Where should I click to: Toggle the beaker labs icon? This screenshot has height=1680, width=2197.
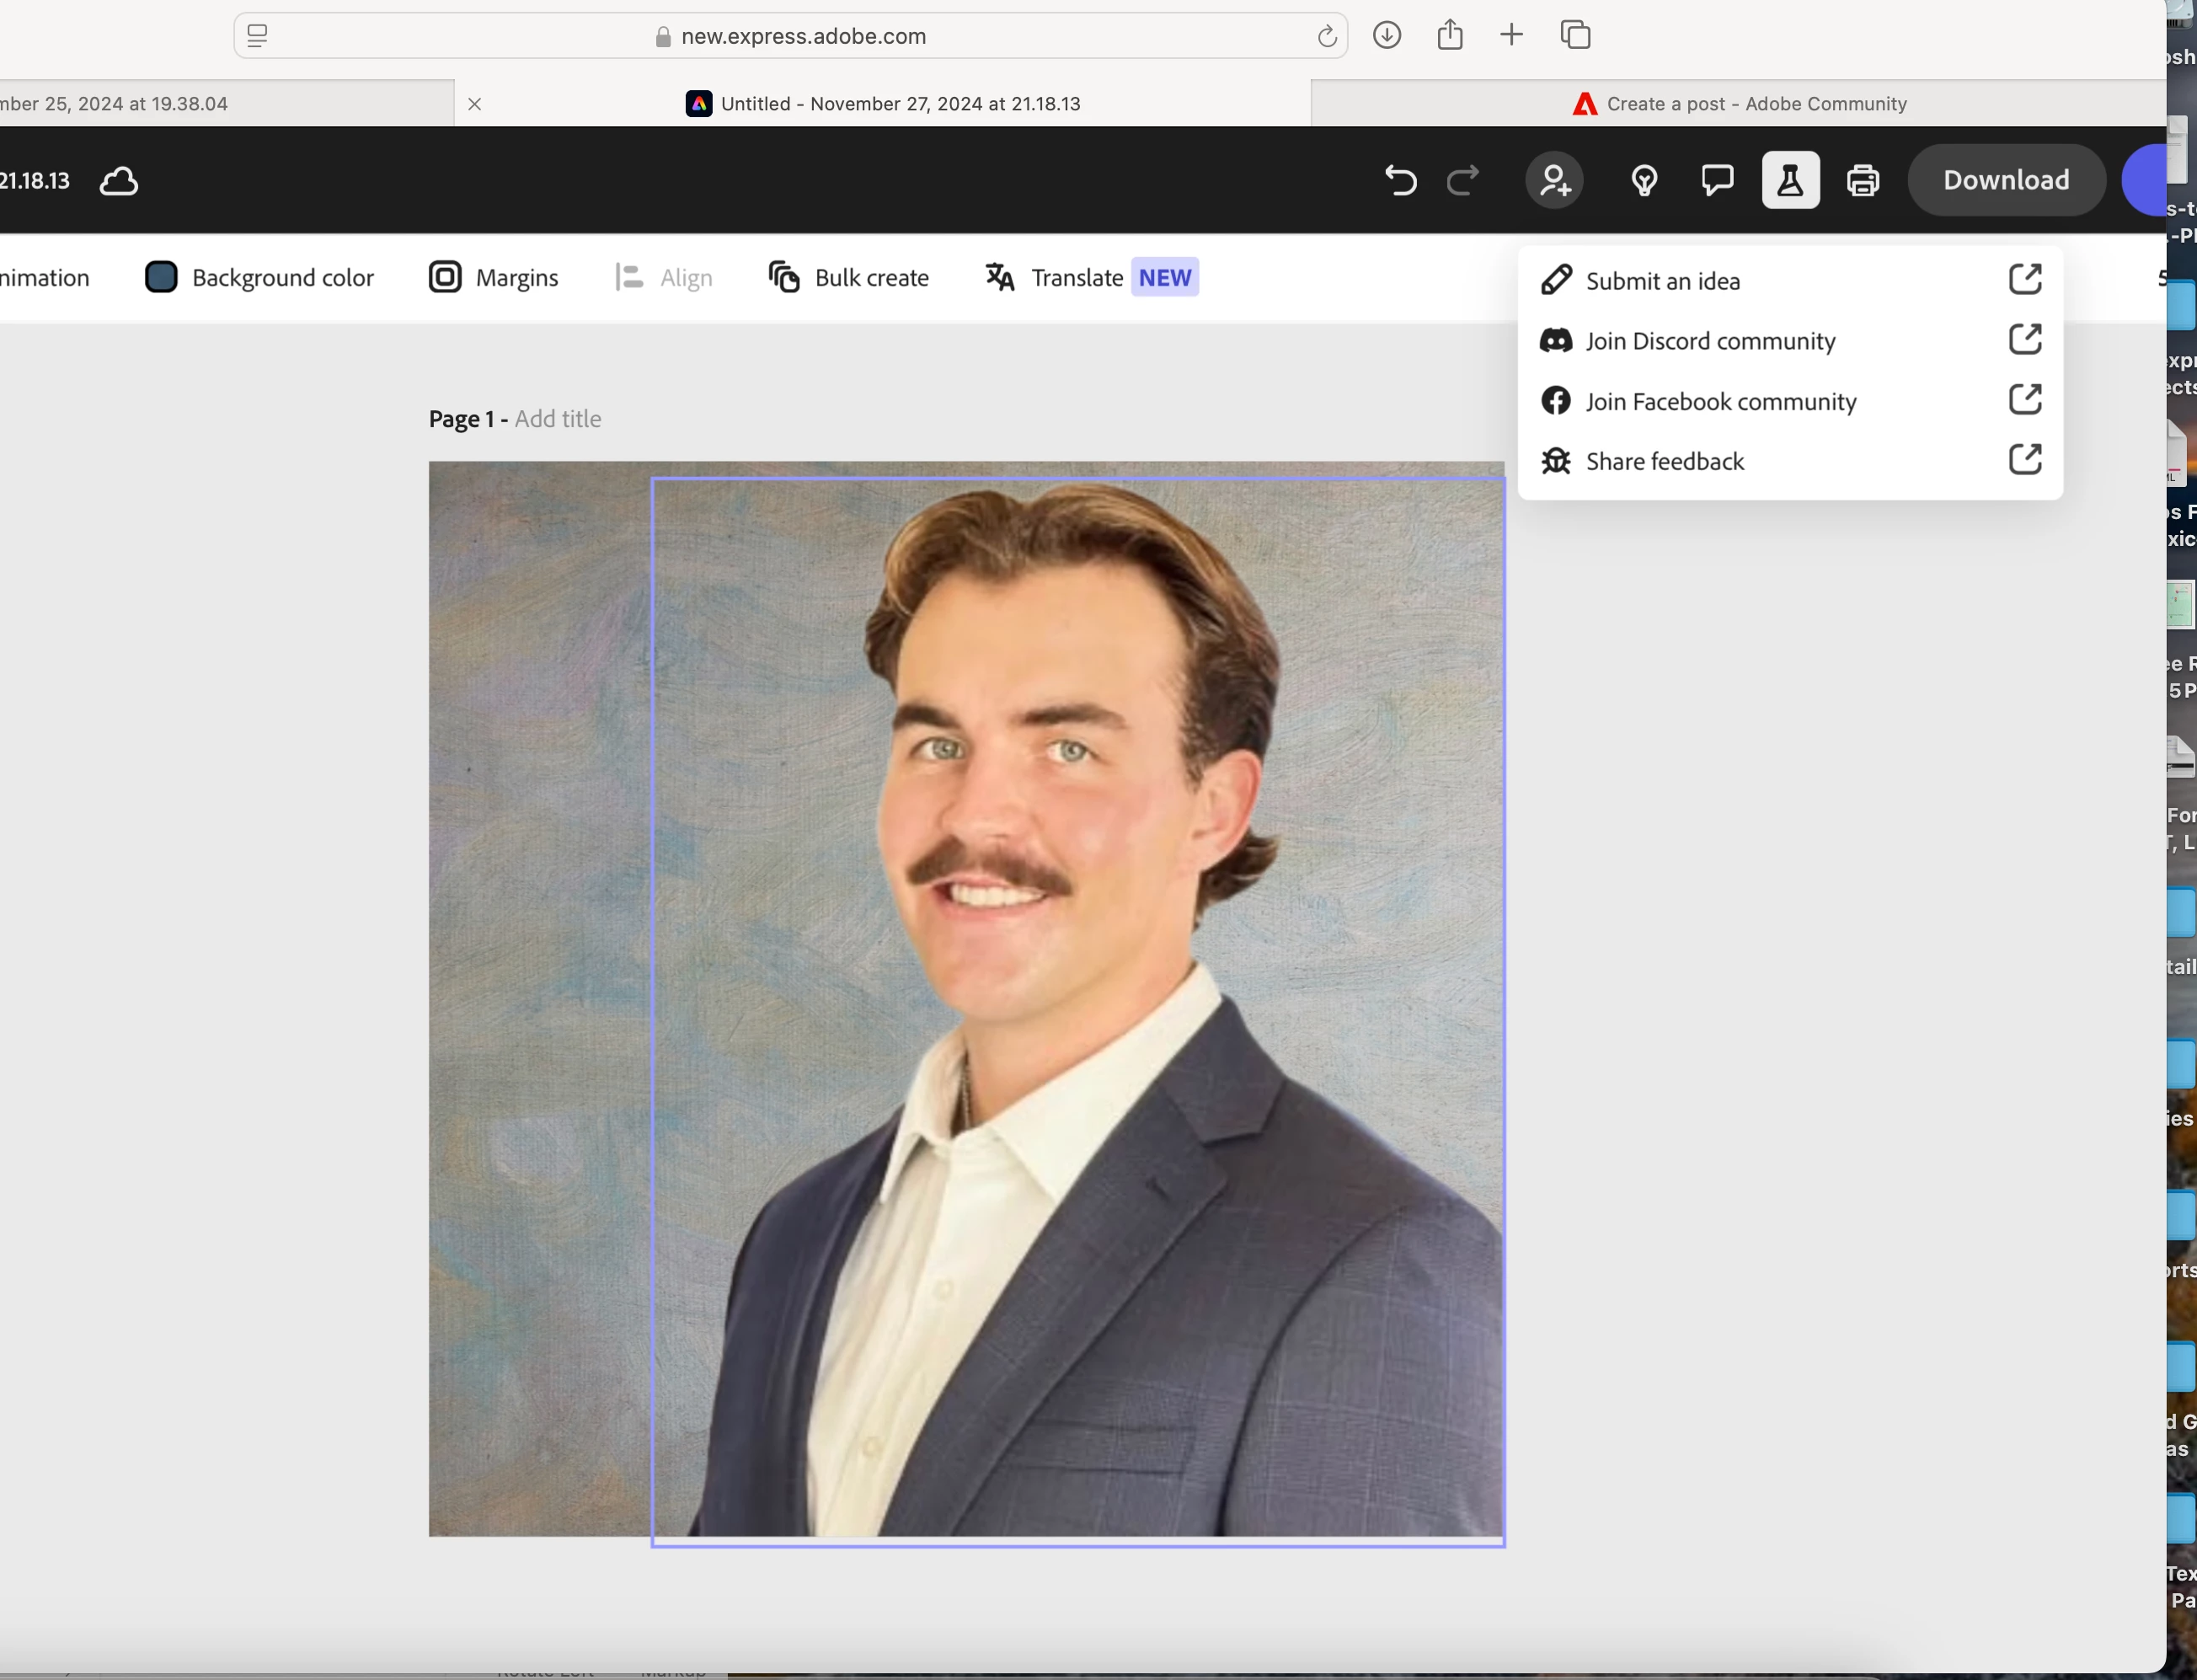click(x=1790, y=181)
